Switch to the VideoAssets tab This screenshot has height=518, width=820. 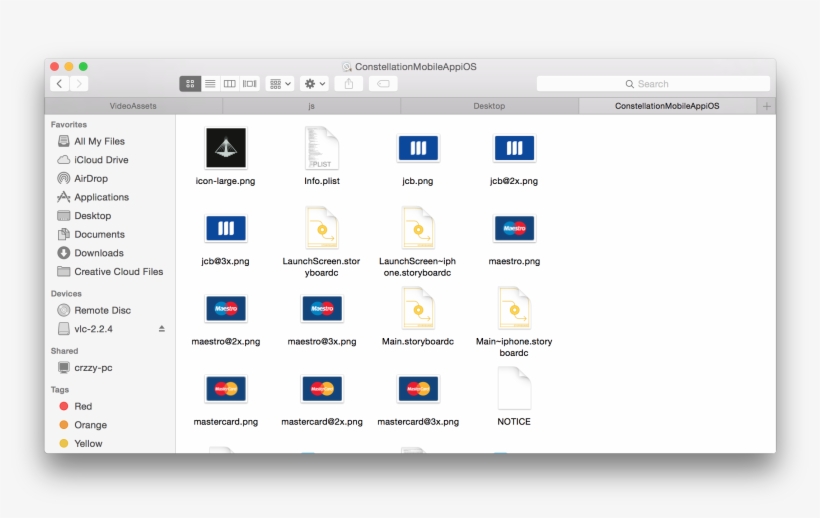coord(133,106)
